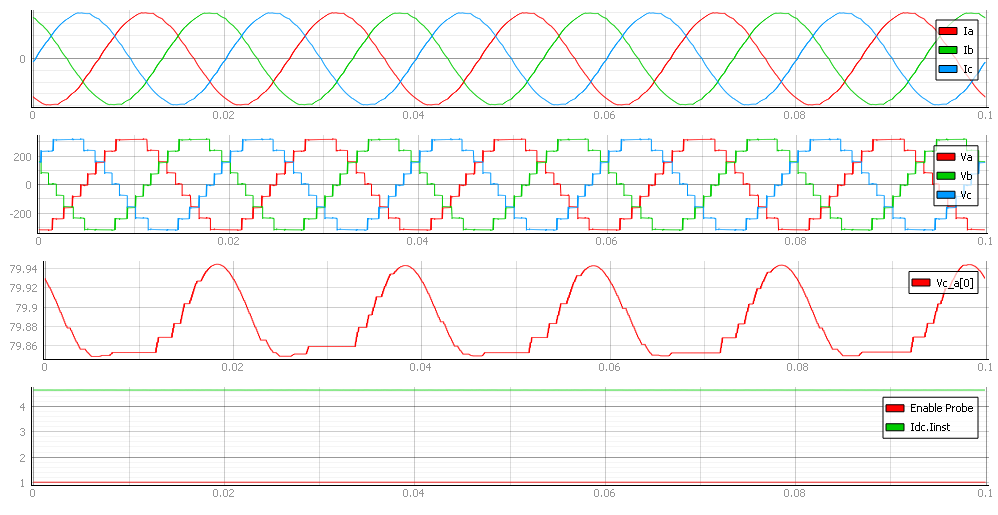The height and width of the screenshot is (515, 998).
Task: Click the 79.94 y-axis tick label
Action: click(x=21, y=269)
